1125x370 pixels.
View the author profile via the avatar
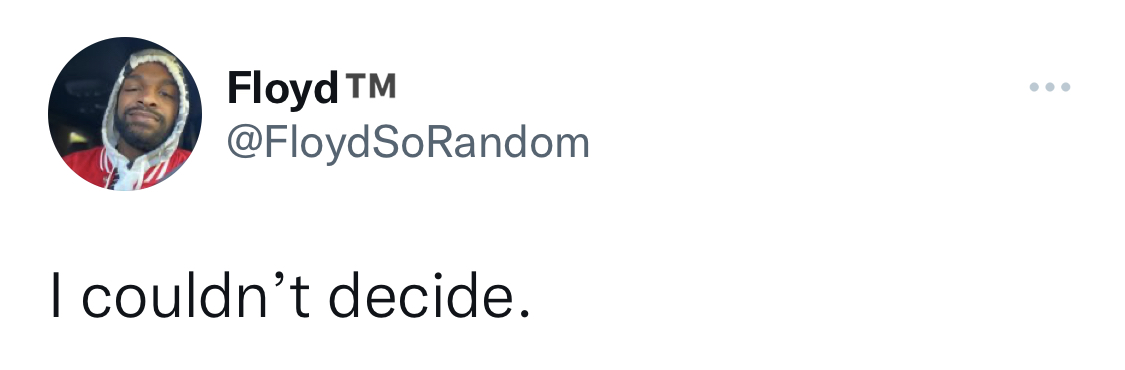pos(125,114)
